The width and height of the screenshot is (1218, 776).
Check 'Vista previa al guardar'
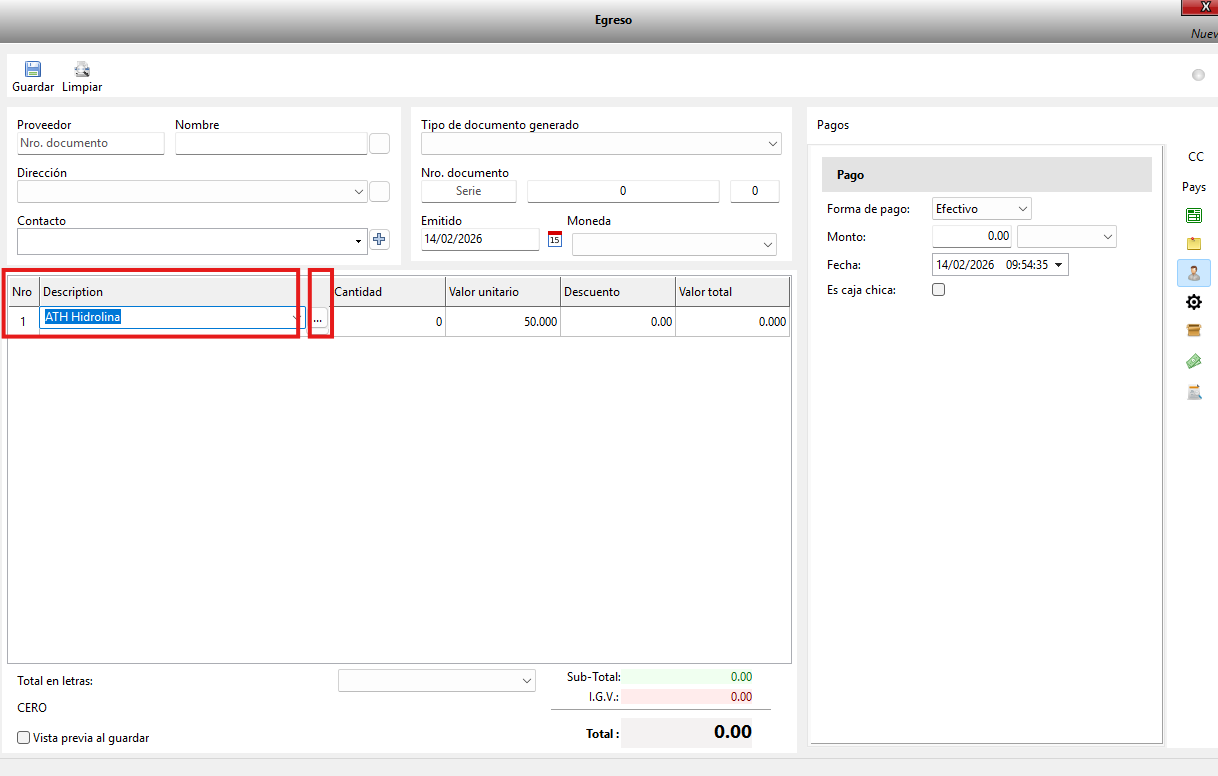24,738
